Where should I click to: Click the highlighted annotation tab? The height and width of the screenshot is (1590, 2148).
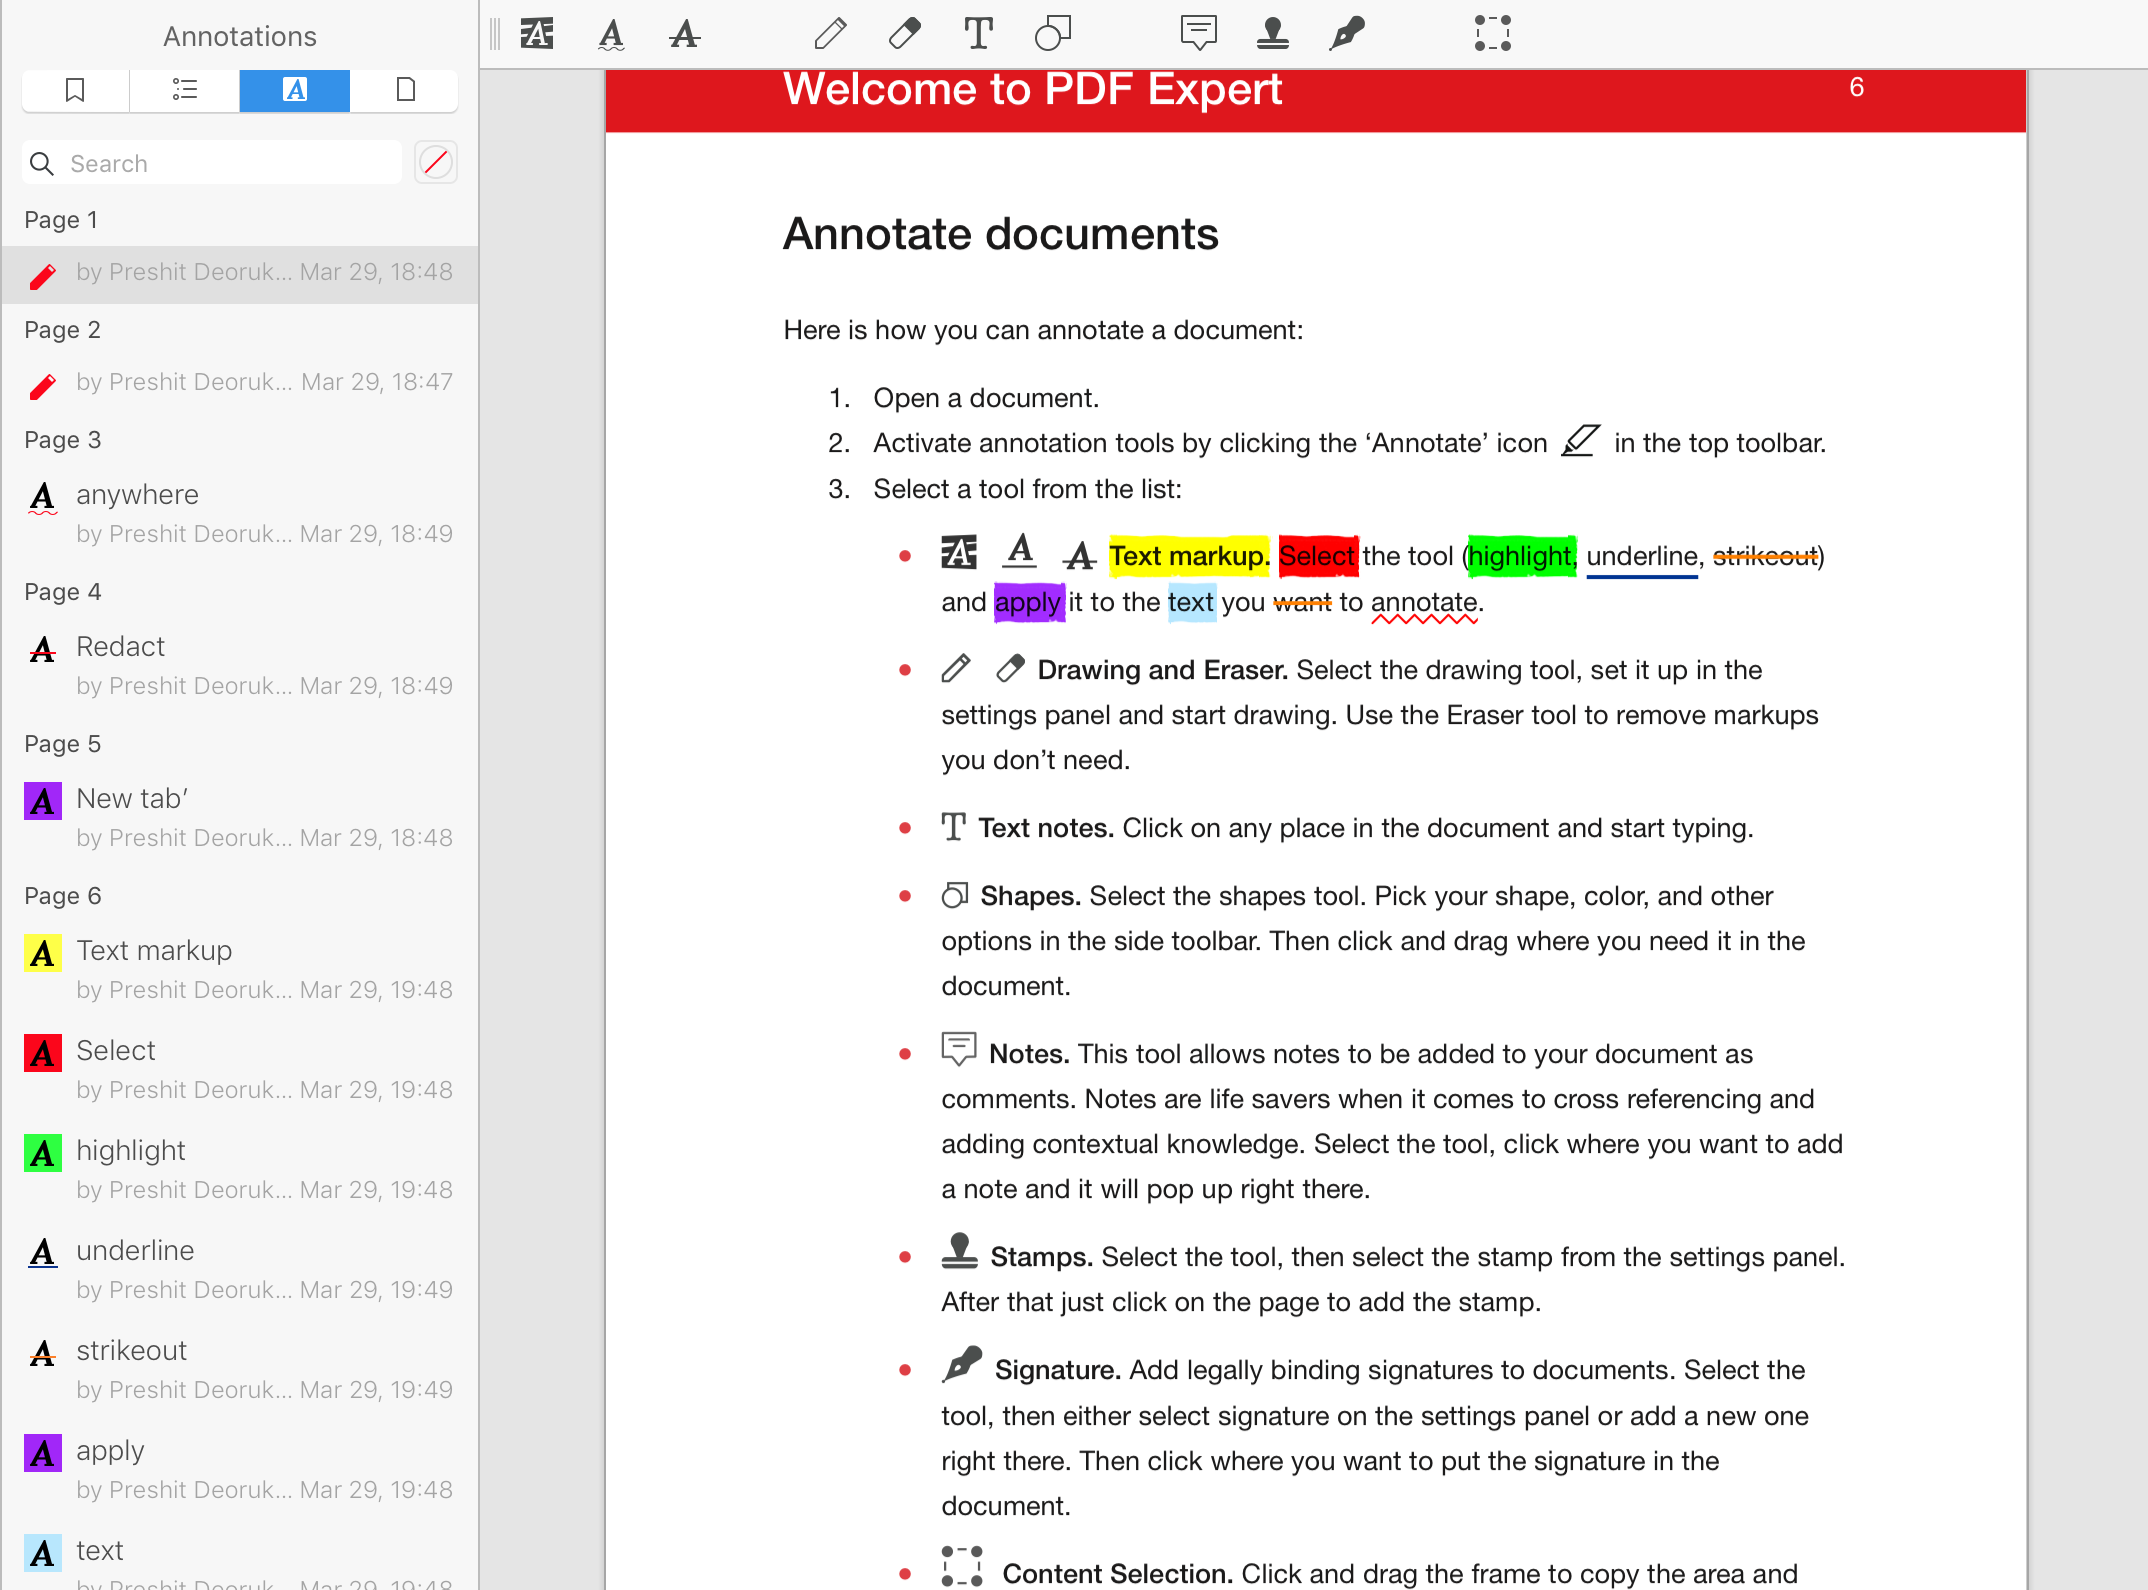click(x=294, y=90)
